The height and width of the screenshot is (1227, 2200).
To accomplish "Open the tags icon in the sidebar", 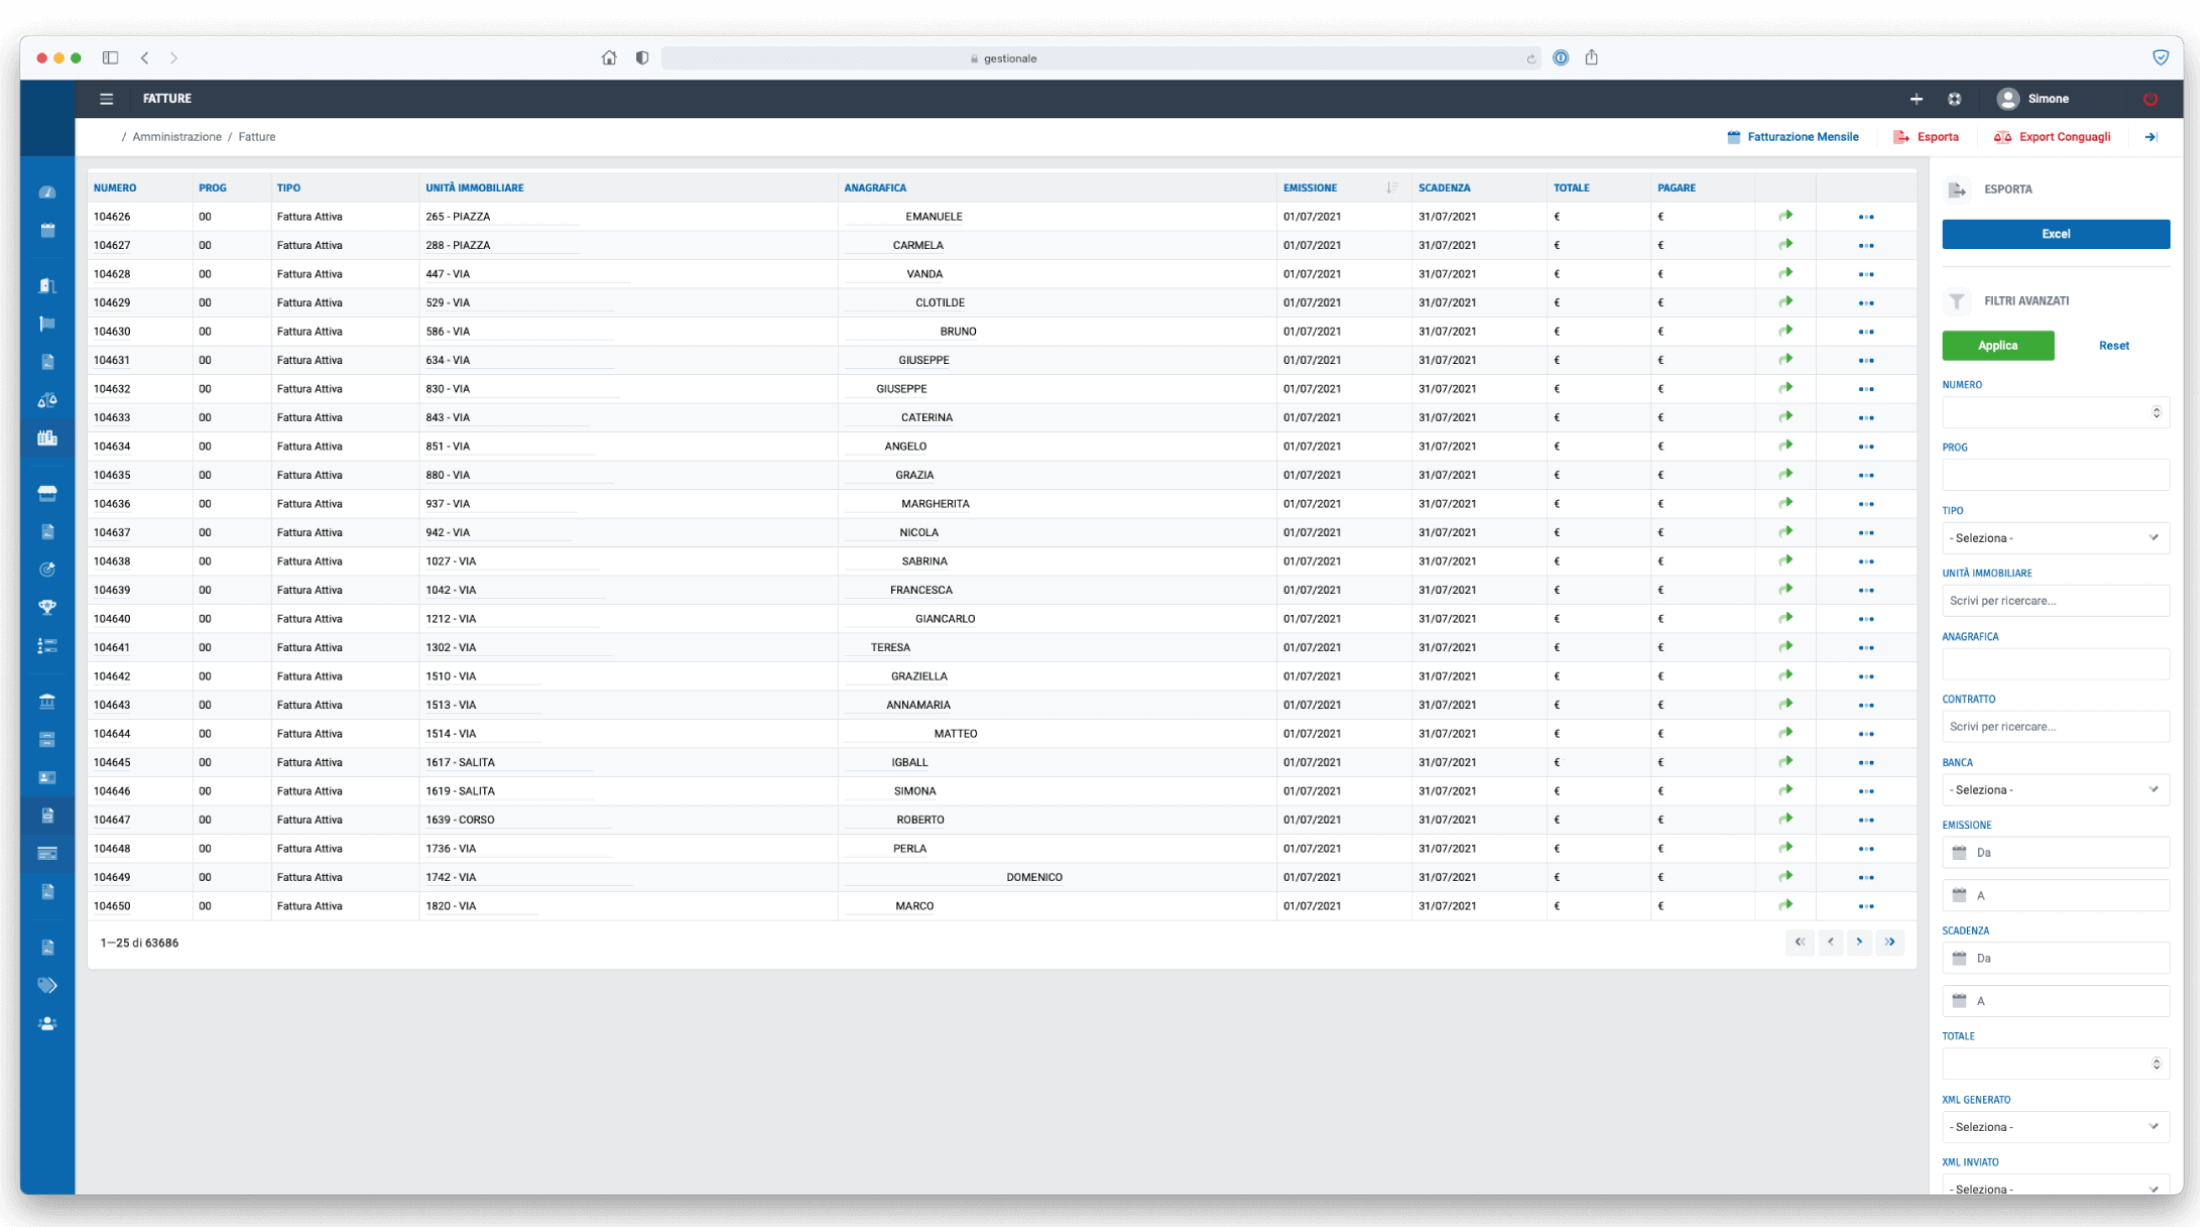I will click(47, 985).
